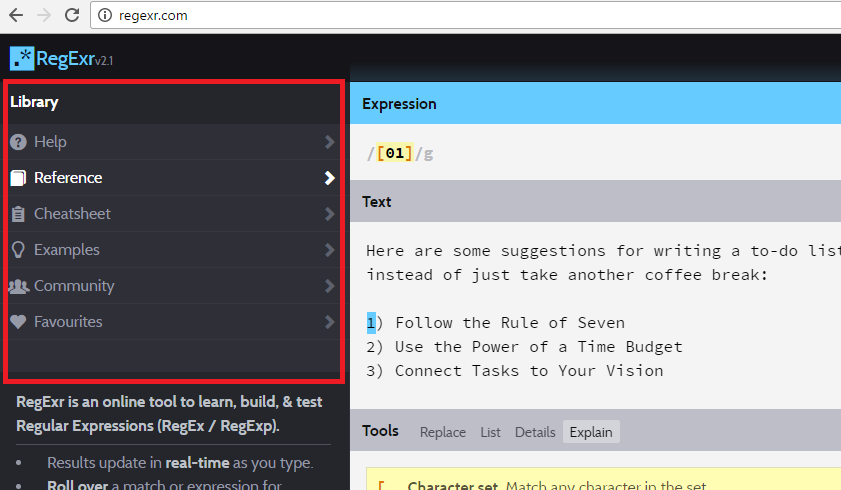841x490 pixels.
Task: Switch to the Replace tool tab
Action: [x=442, y=432]
